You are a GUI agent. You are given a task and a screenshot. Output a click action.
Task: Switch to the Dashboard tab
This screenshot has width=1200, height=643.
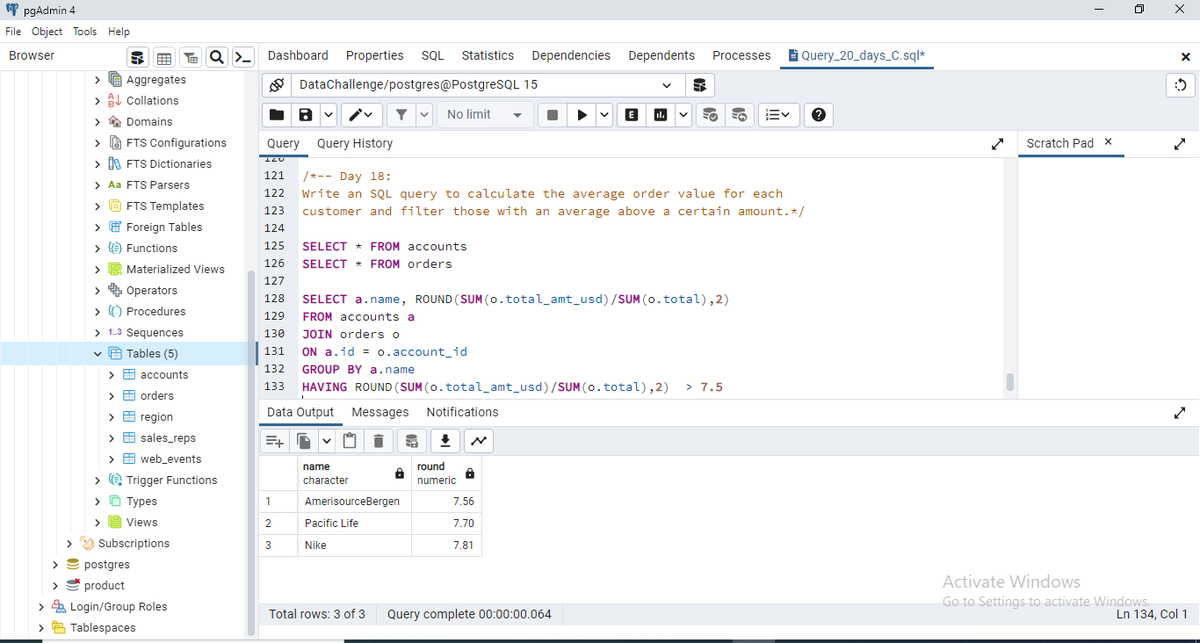point(298,56)
